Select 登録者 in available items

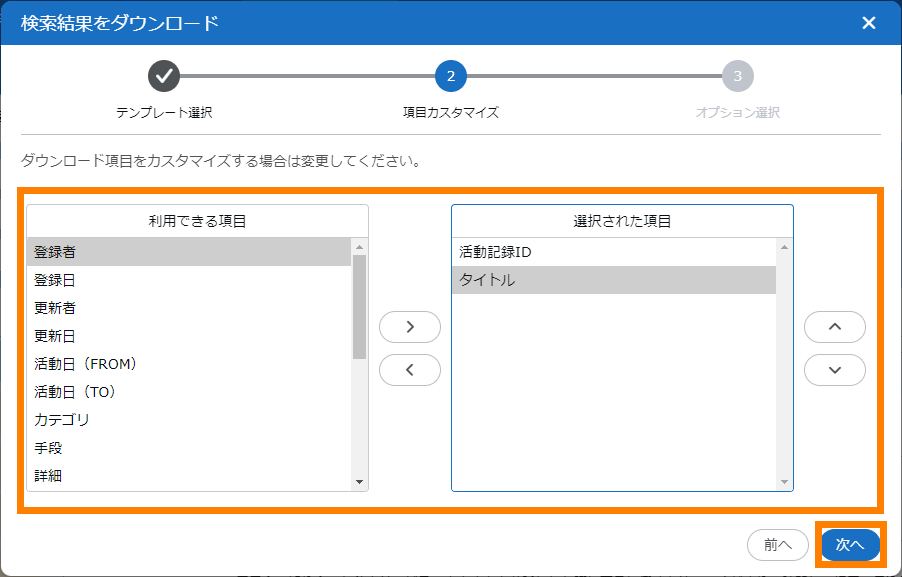tap(190, 252)
